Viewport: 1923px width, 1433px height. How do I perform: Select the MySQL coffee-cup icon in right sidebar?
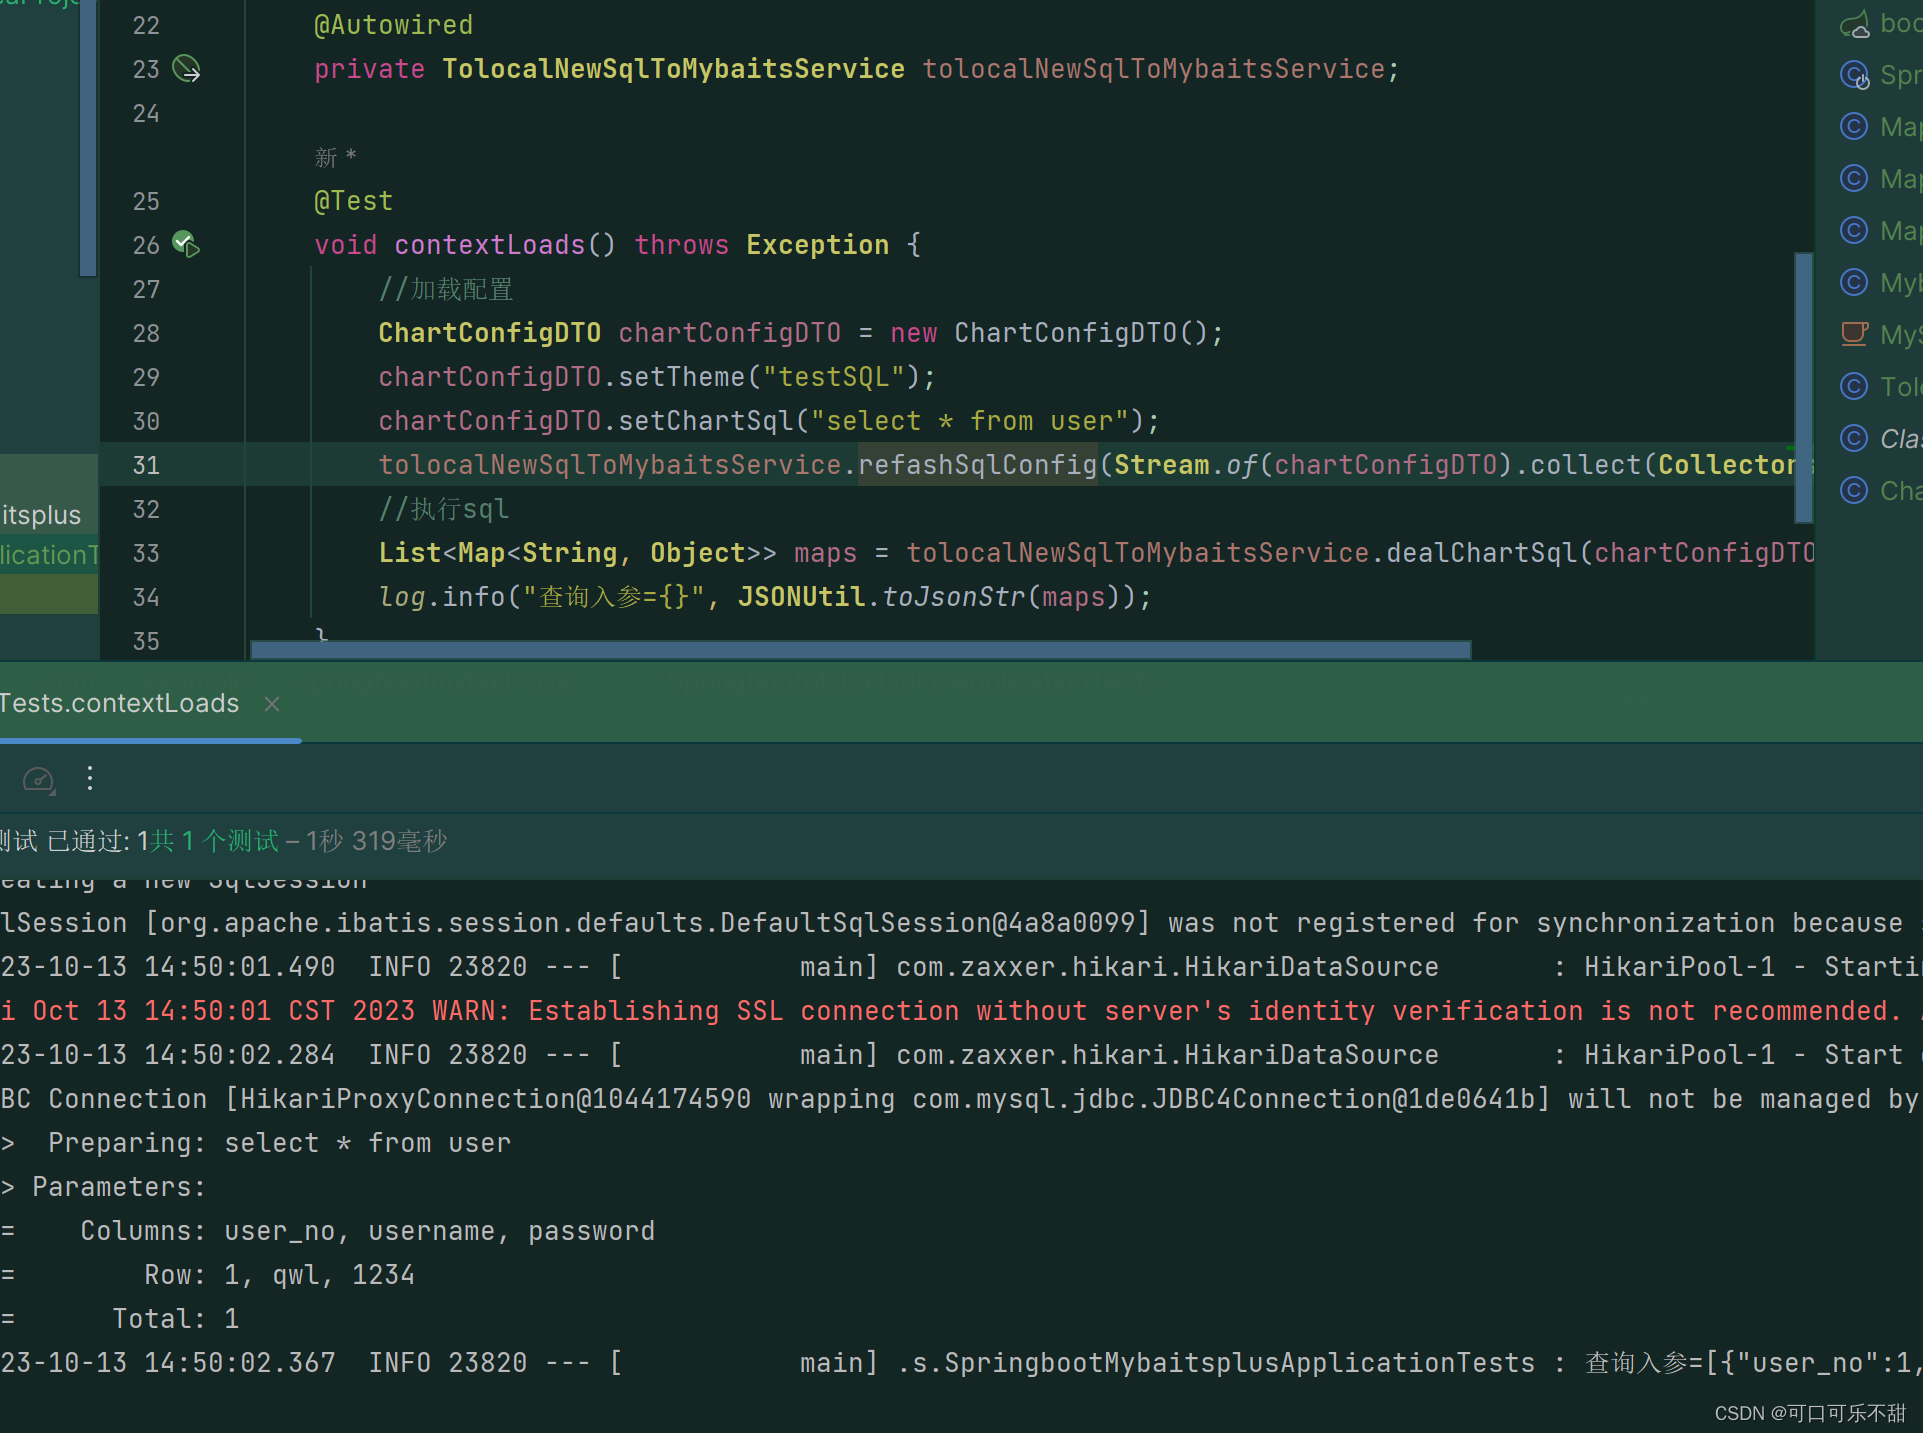coord(1855,333)
